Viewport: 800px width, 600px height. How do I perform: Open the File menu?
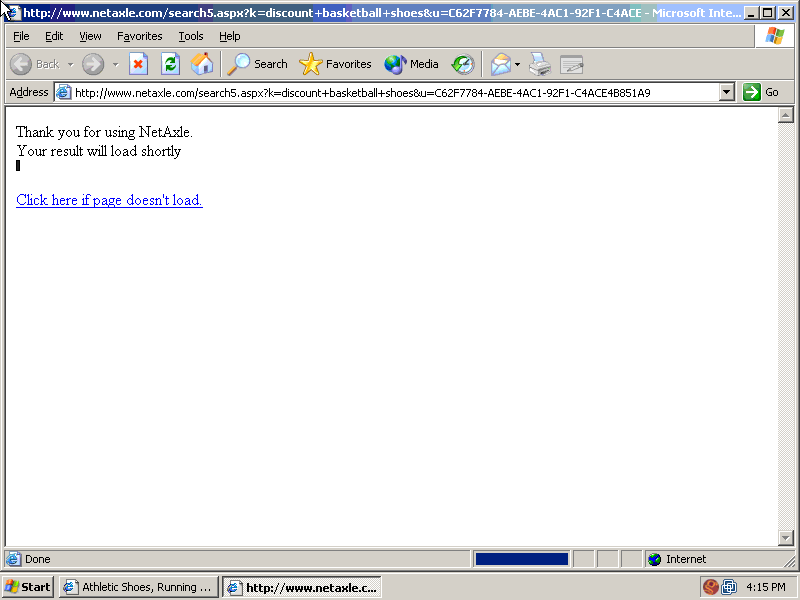21,36
